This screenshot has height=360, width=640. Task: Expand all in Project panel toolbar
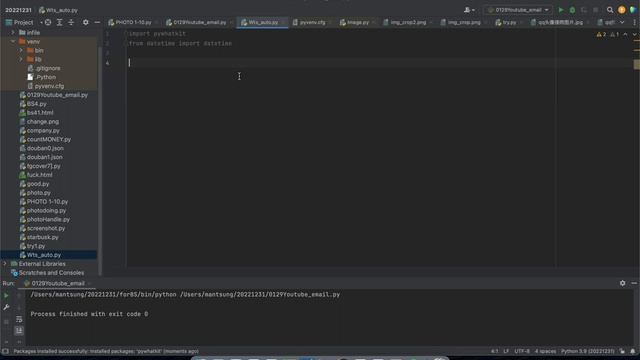click(x=60, y=22)
